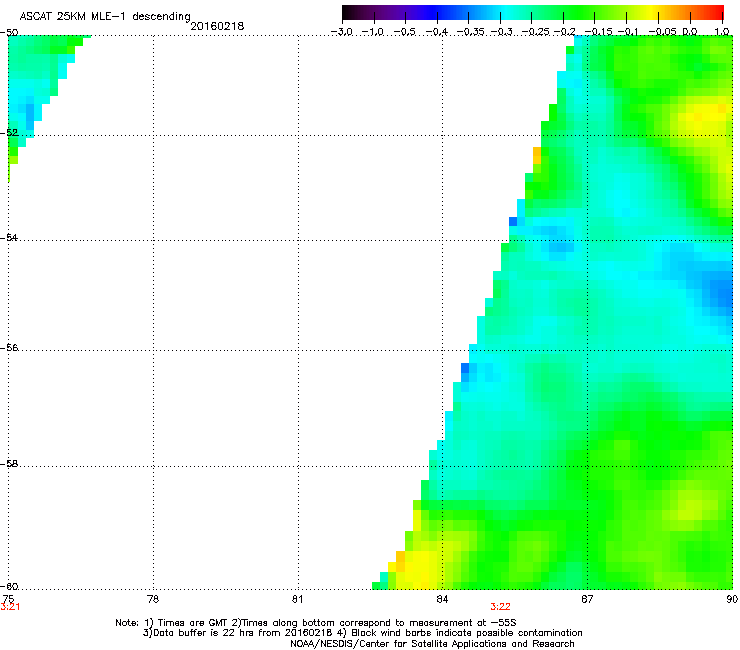740x650 pixels.
Task: Click the NOAA/NESDIS credit line
Action: [x=432, y=644]
